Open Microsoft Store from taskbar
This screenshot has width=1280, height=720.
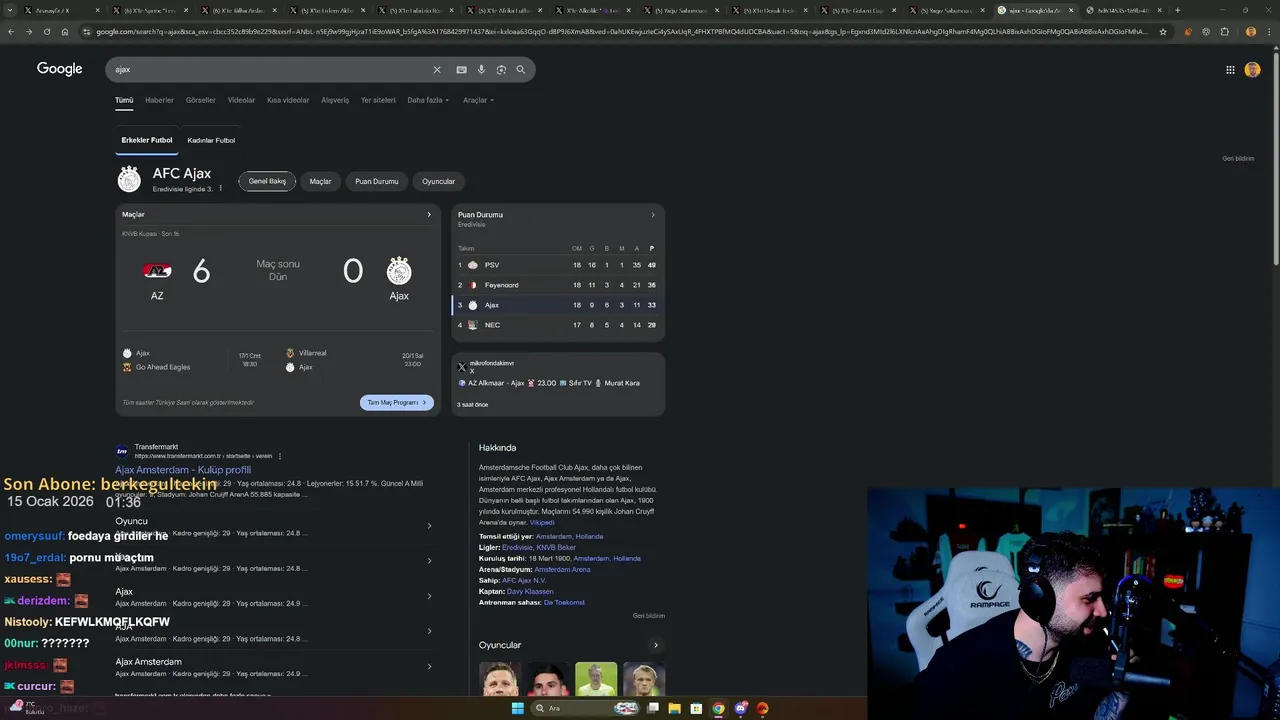pos(697,708)
